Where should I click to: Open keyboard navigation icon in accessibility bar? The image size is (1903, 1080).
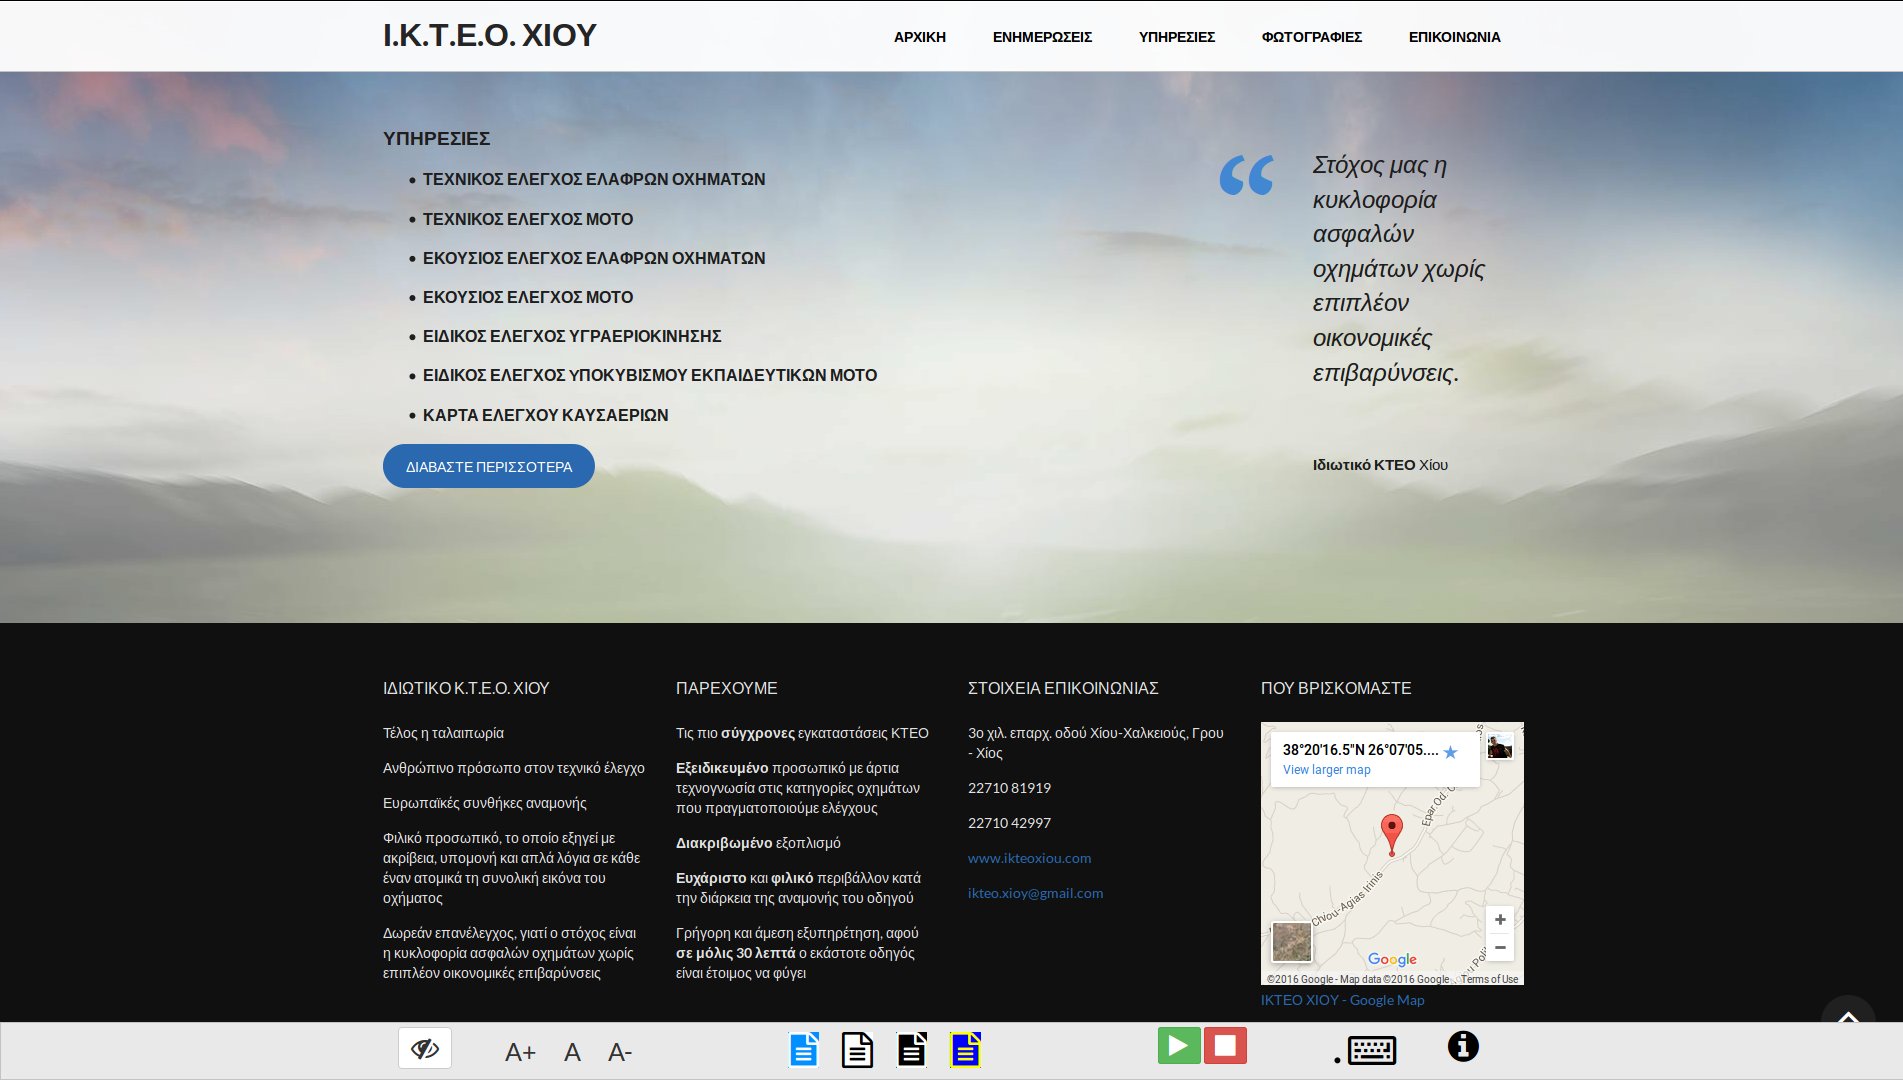click(1371, 1050)
